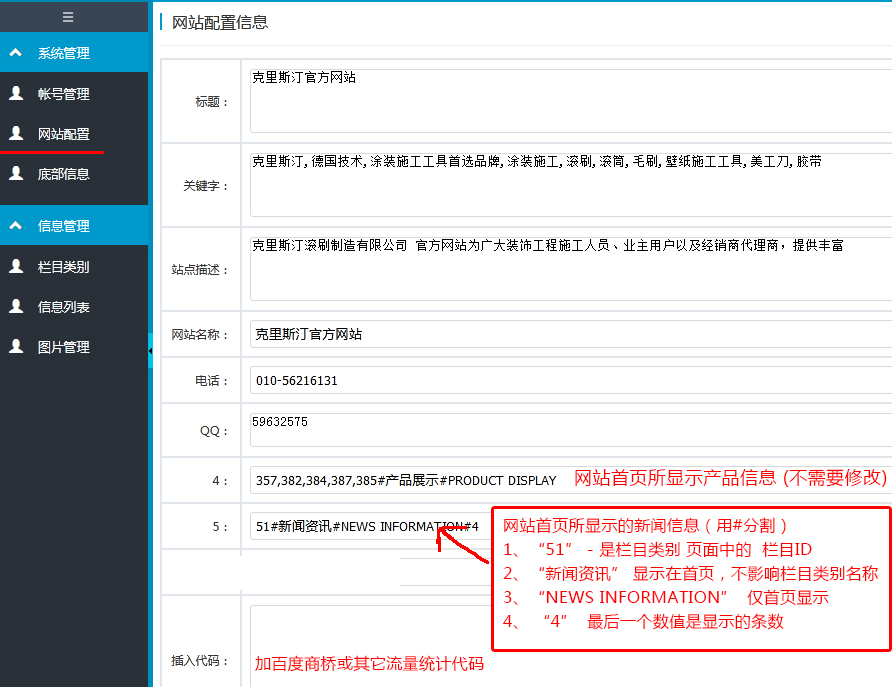Focus the 电话 input with 010-56216131
Image resolution: width=892 pixels, height=687 pixels.
(x=571, y=380)
